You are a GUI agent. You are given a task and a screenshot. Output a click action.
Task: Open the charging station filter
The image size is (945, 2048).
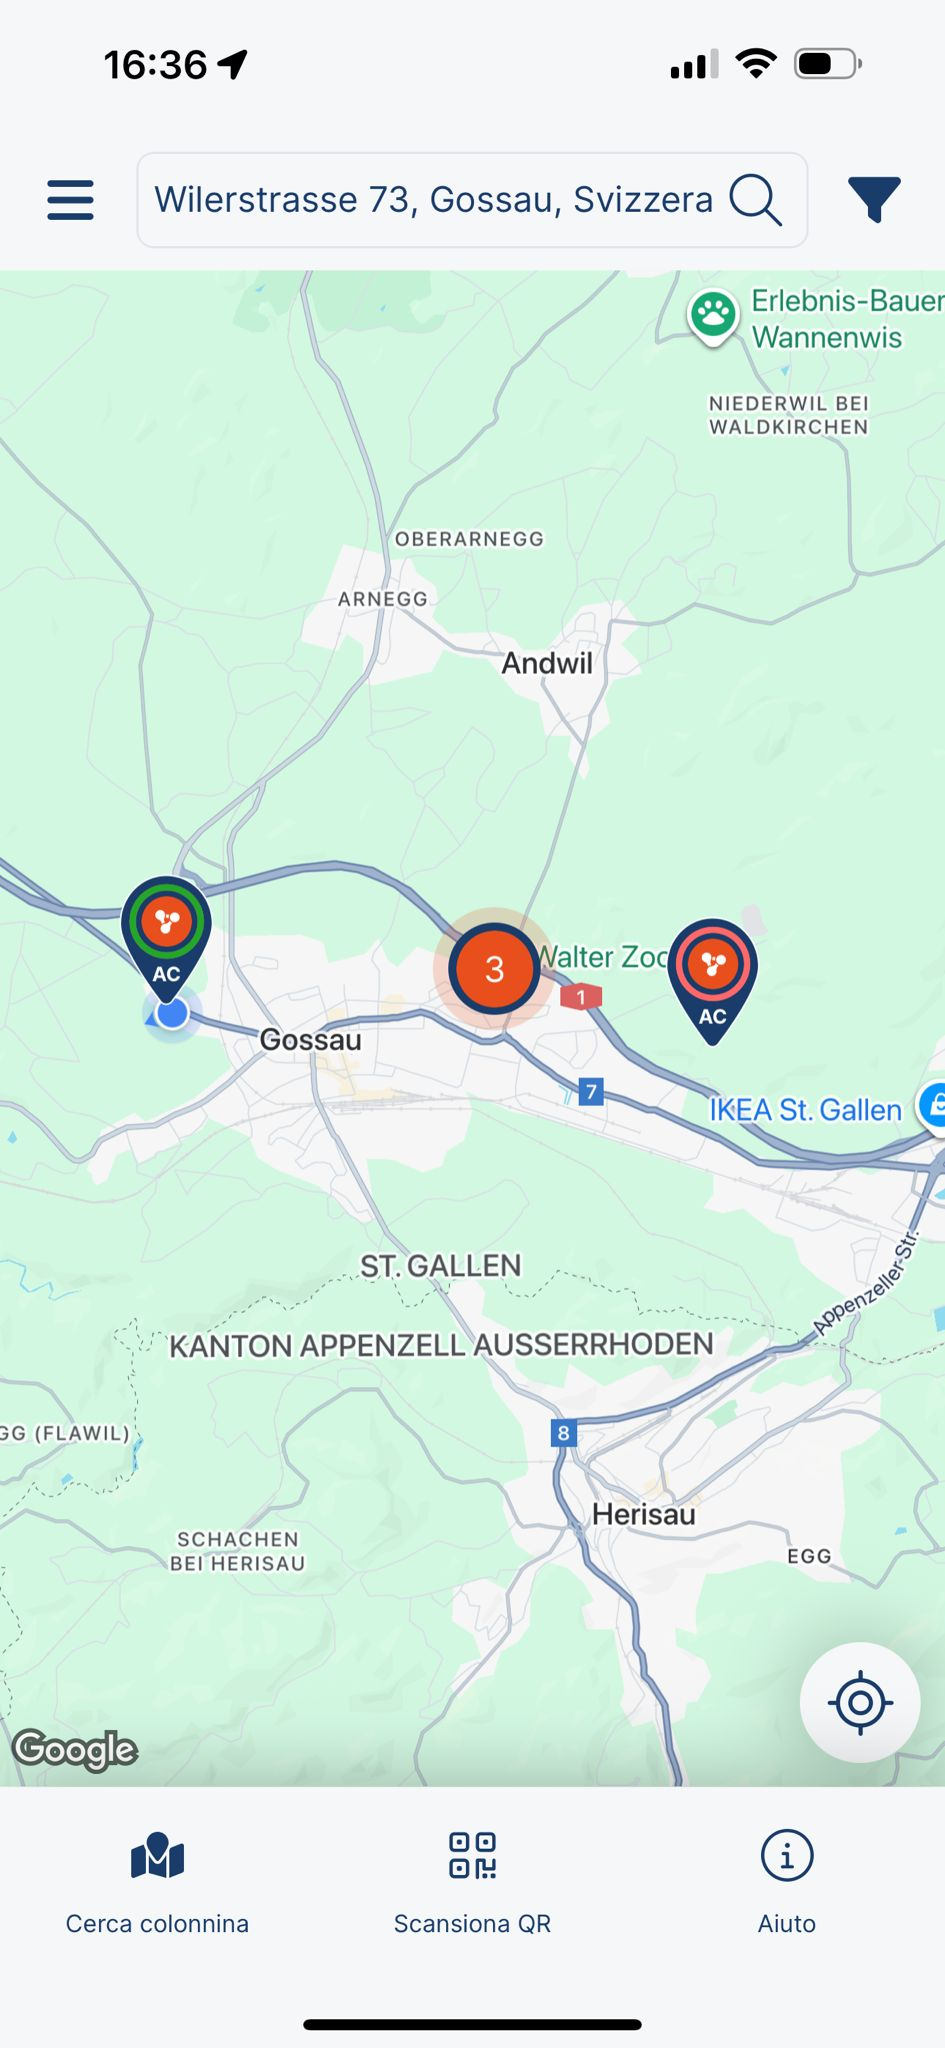tap(874, 200)
